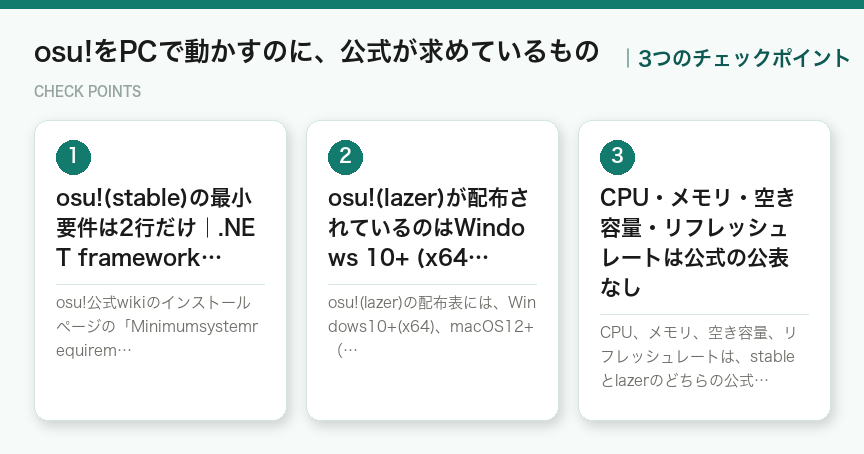The height and width of the screenshot is (454, 864).
Task: Click the description starting osu!公式wikiのインストール
Action: 158,327
